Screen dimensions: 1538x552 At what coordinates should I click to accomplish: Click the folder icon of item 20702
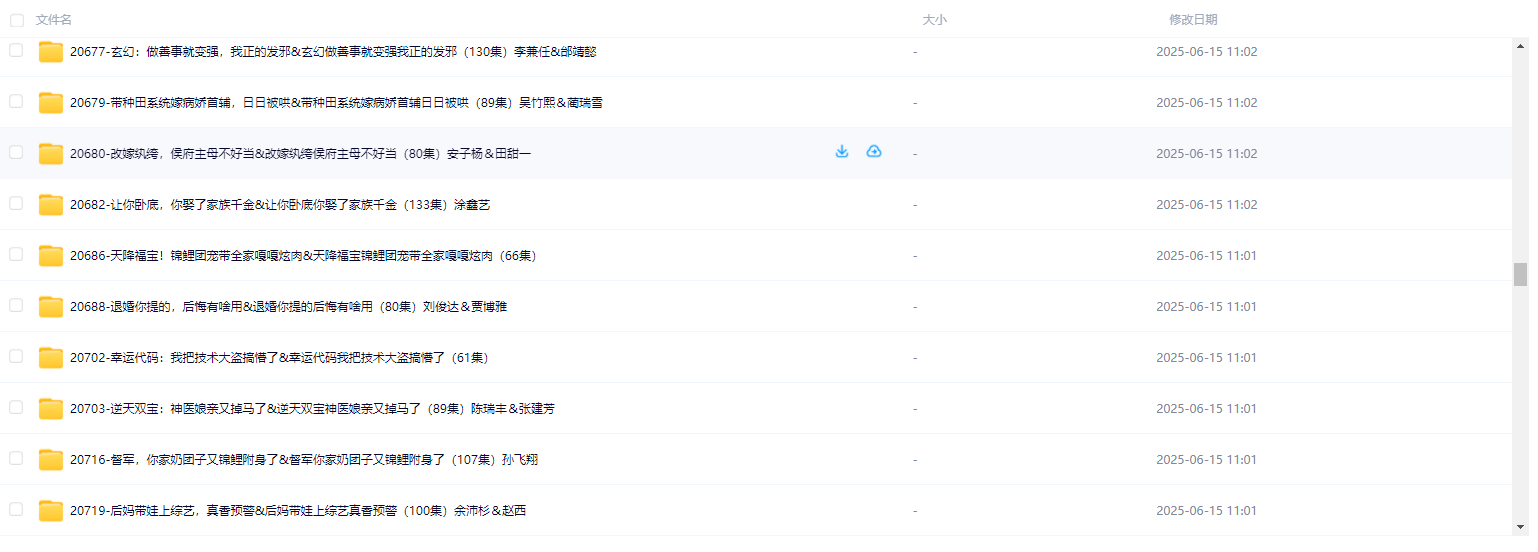coord(51,358)
